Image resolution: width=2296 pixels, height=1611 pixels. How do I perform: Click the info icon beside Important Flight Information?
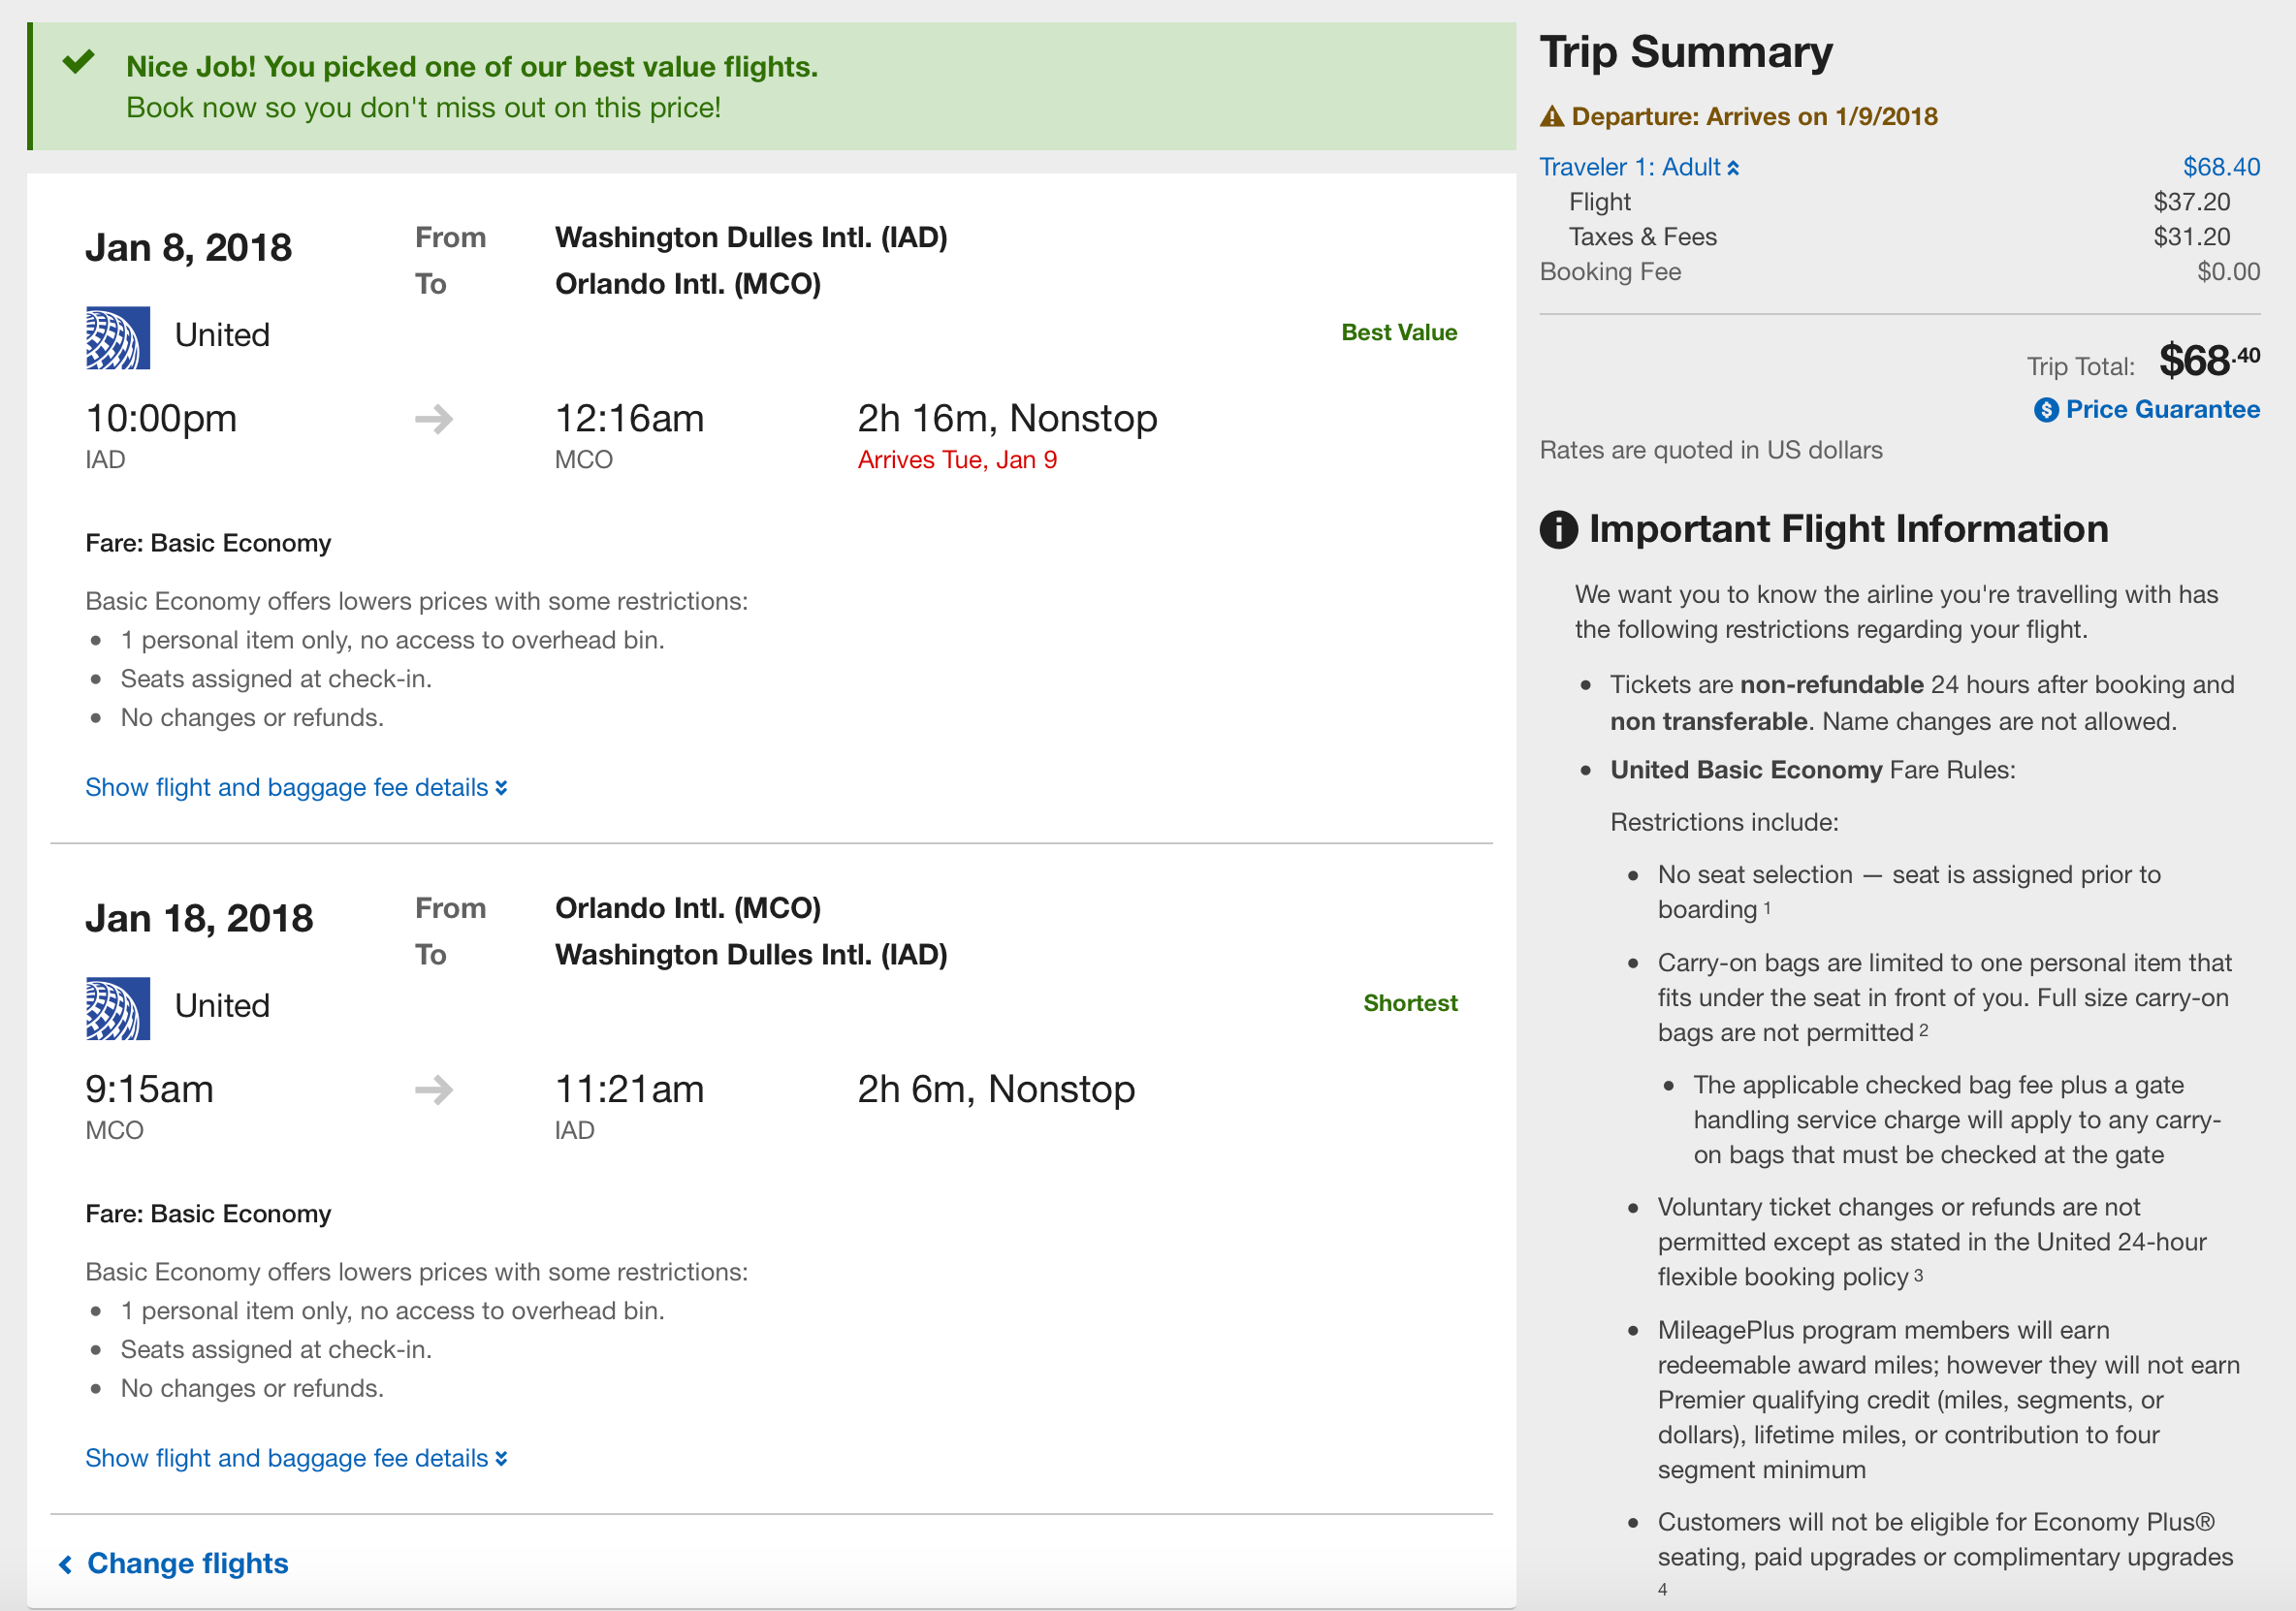pos(1558,529)
